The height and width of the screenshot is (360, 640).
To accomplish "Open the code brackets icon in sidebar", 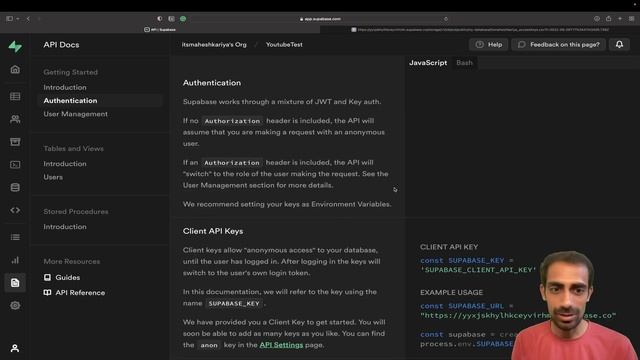I will (15, 210).
